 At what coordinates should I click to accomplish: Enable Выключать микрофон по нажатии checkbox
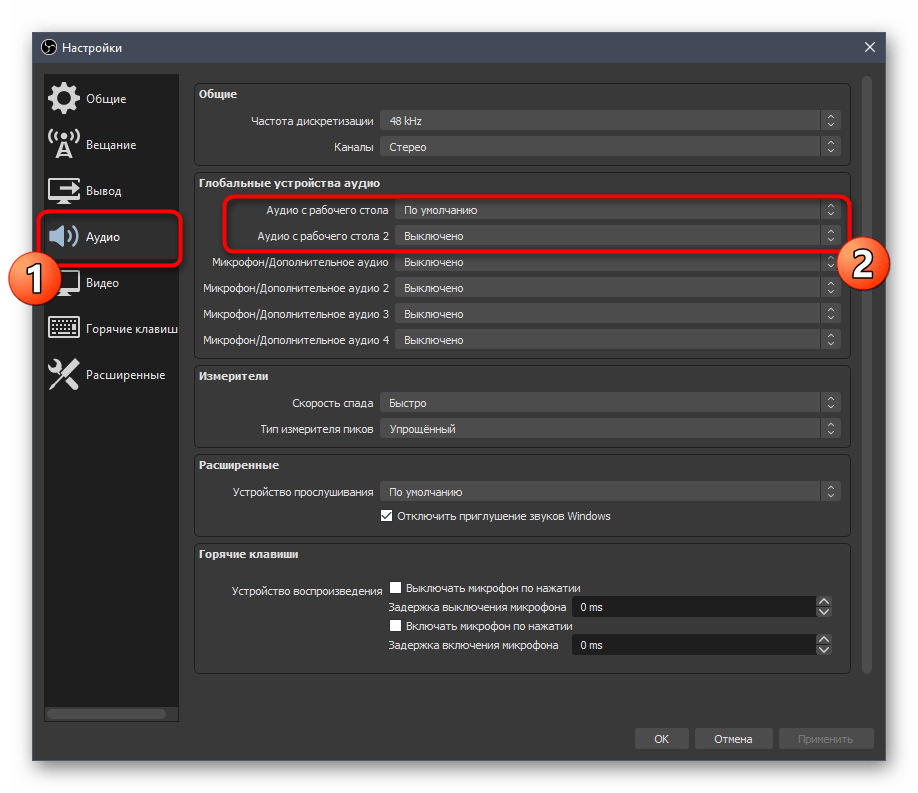point(396,588)
